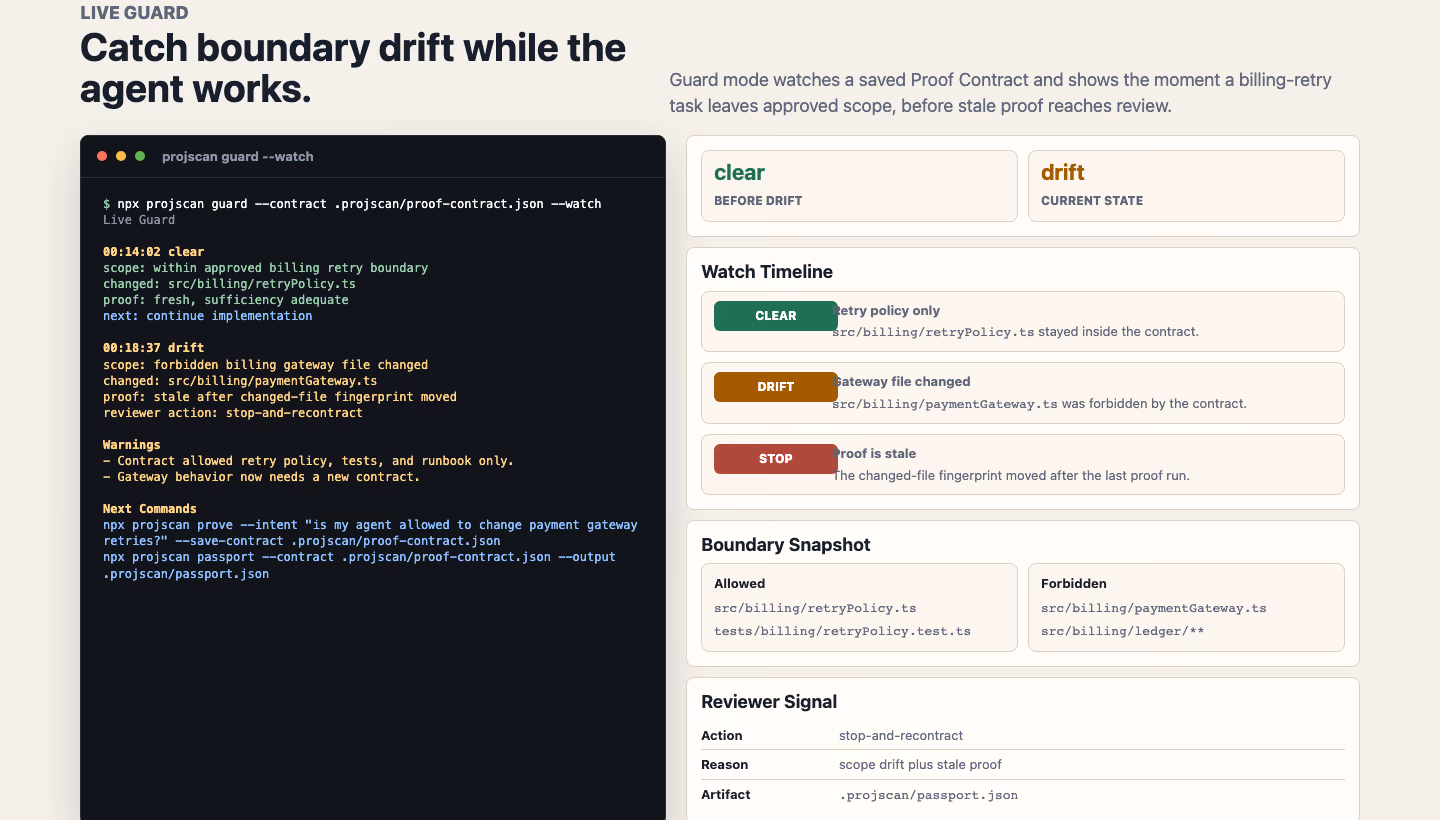
Task: Click the 'LIVE GUARD' section label
Action: coord(134,13)
